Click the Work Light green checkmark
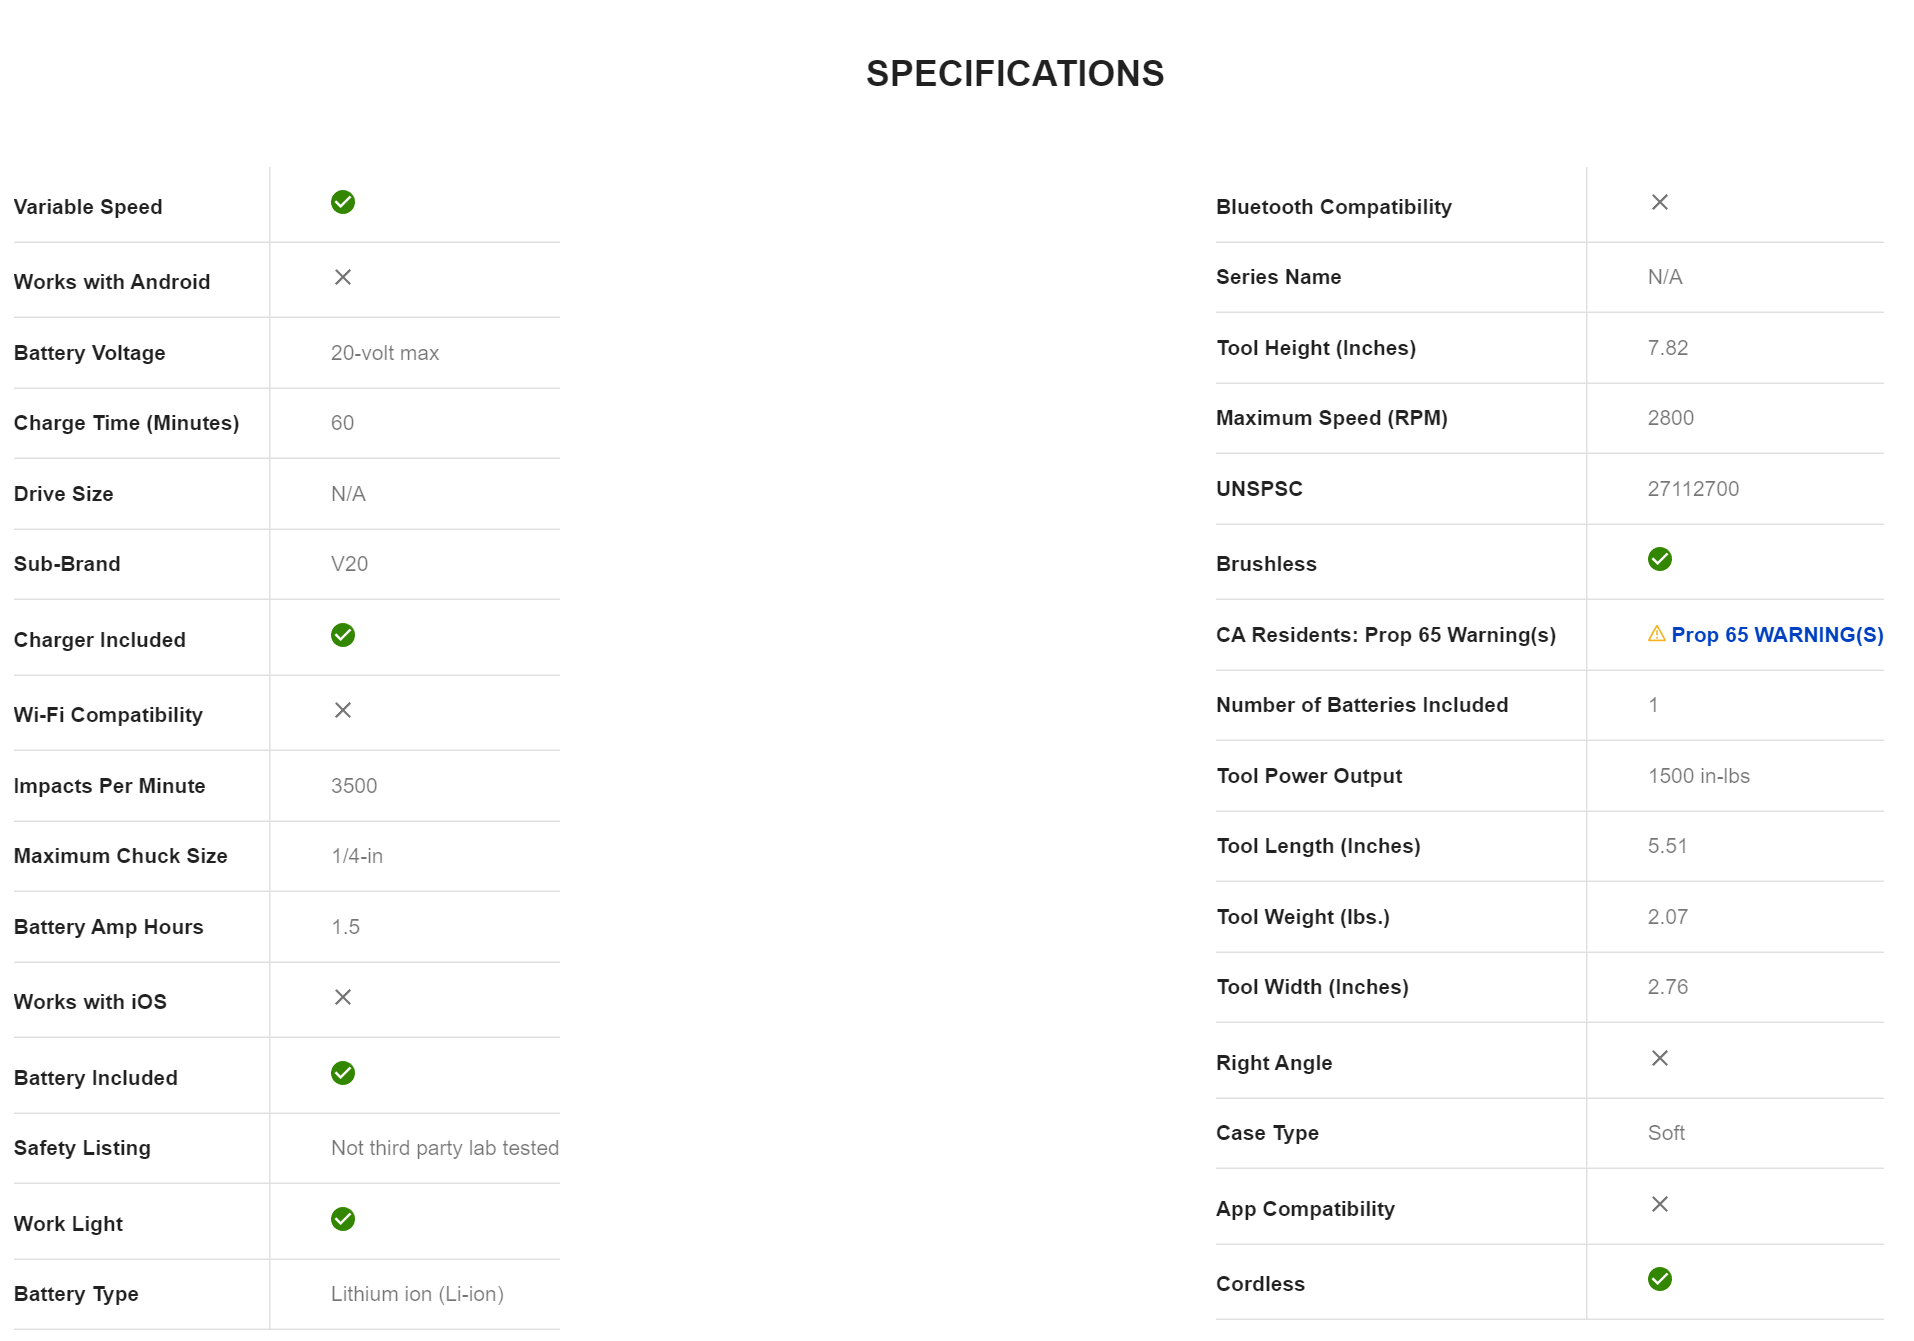The width and height of the screenshot is (1914, 1341). [343, 1219]
